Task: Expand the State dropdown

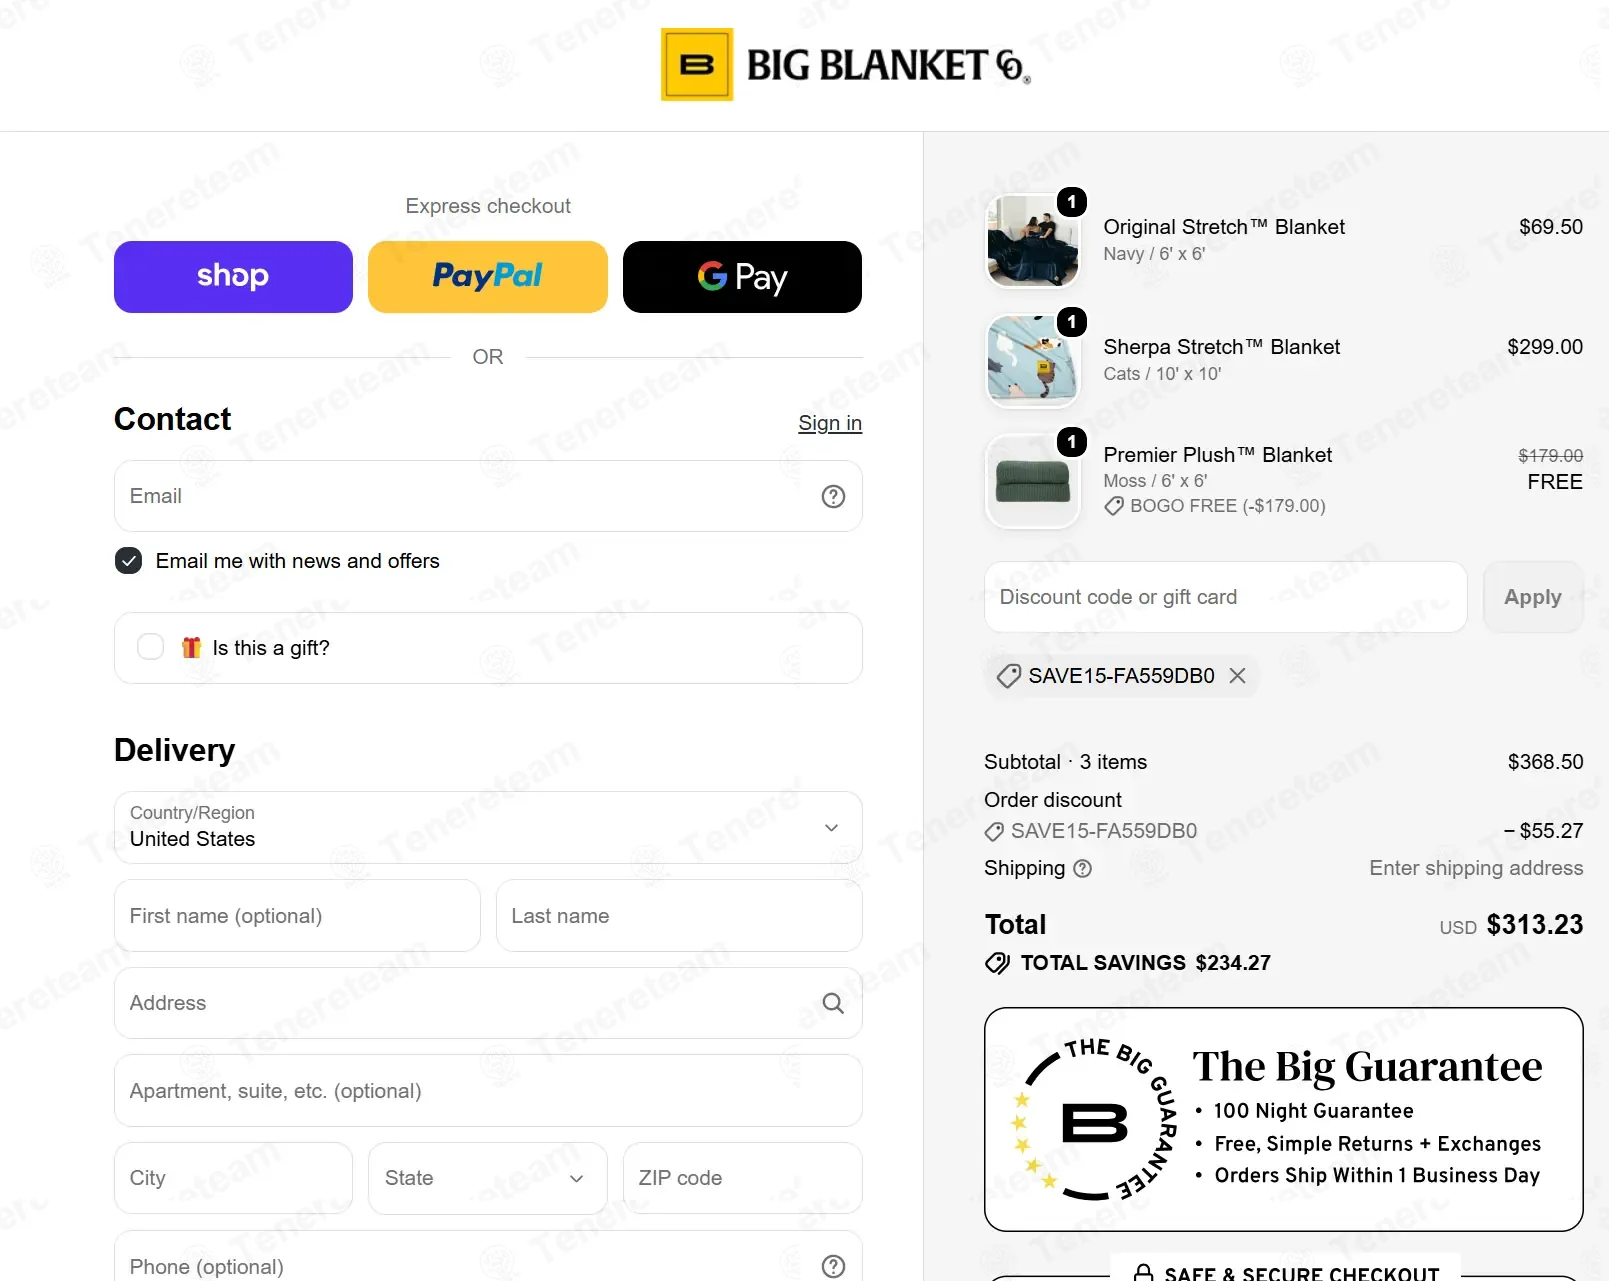Action: pos(488,1178)
